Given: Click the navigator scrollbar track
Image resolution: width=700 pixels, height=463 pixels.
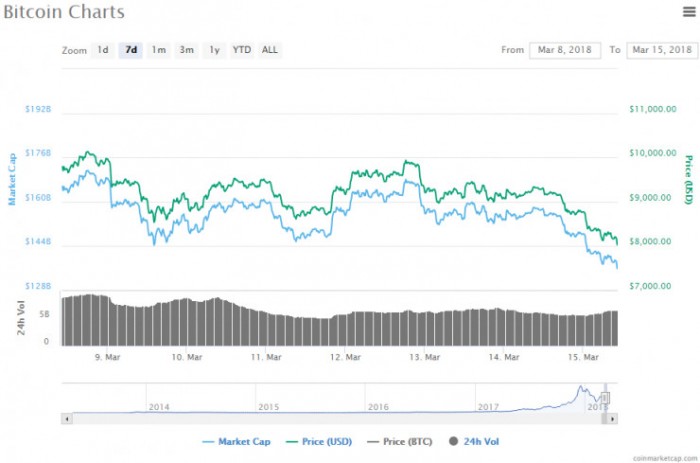Looking at the screenshot, I should (x=337, y=419).
